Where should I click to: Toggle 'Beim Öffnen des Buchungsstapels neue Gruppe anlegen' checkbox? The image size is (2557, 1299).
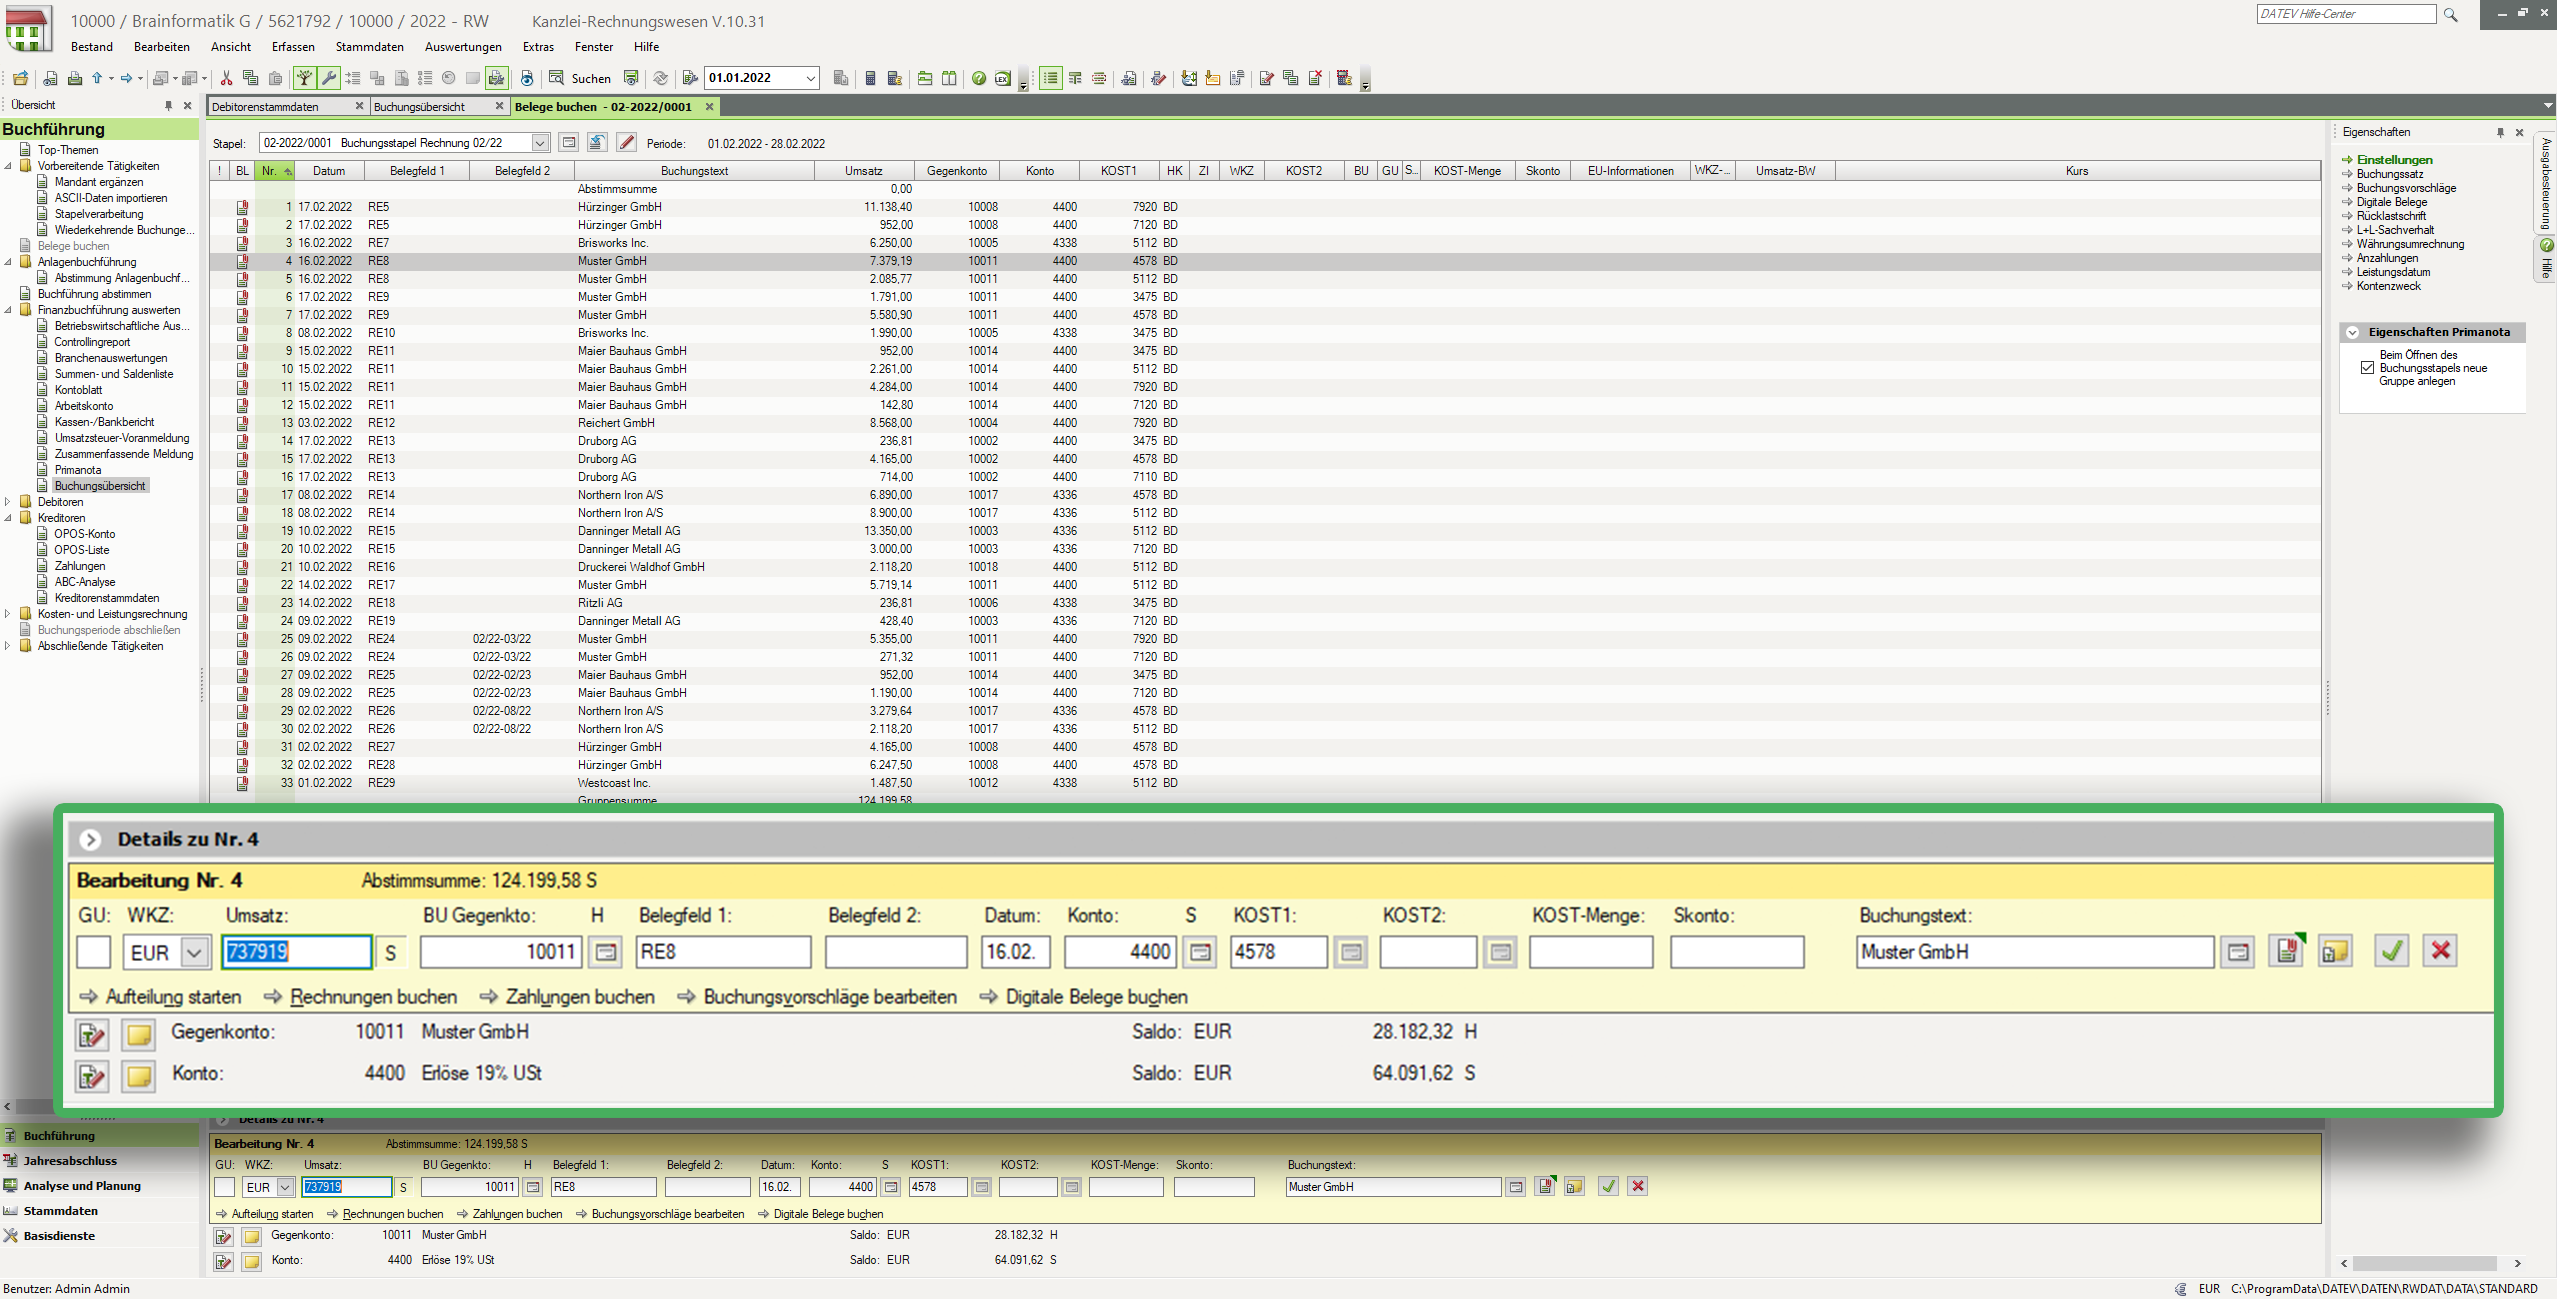(x=2367, y=368)
